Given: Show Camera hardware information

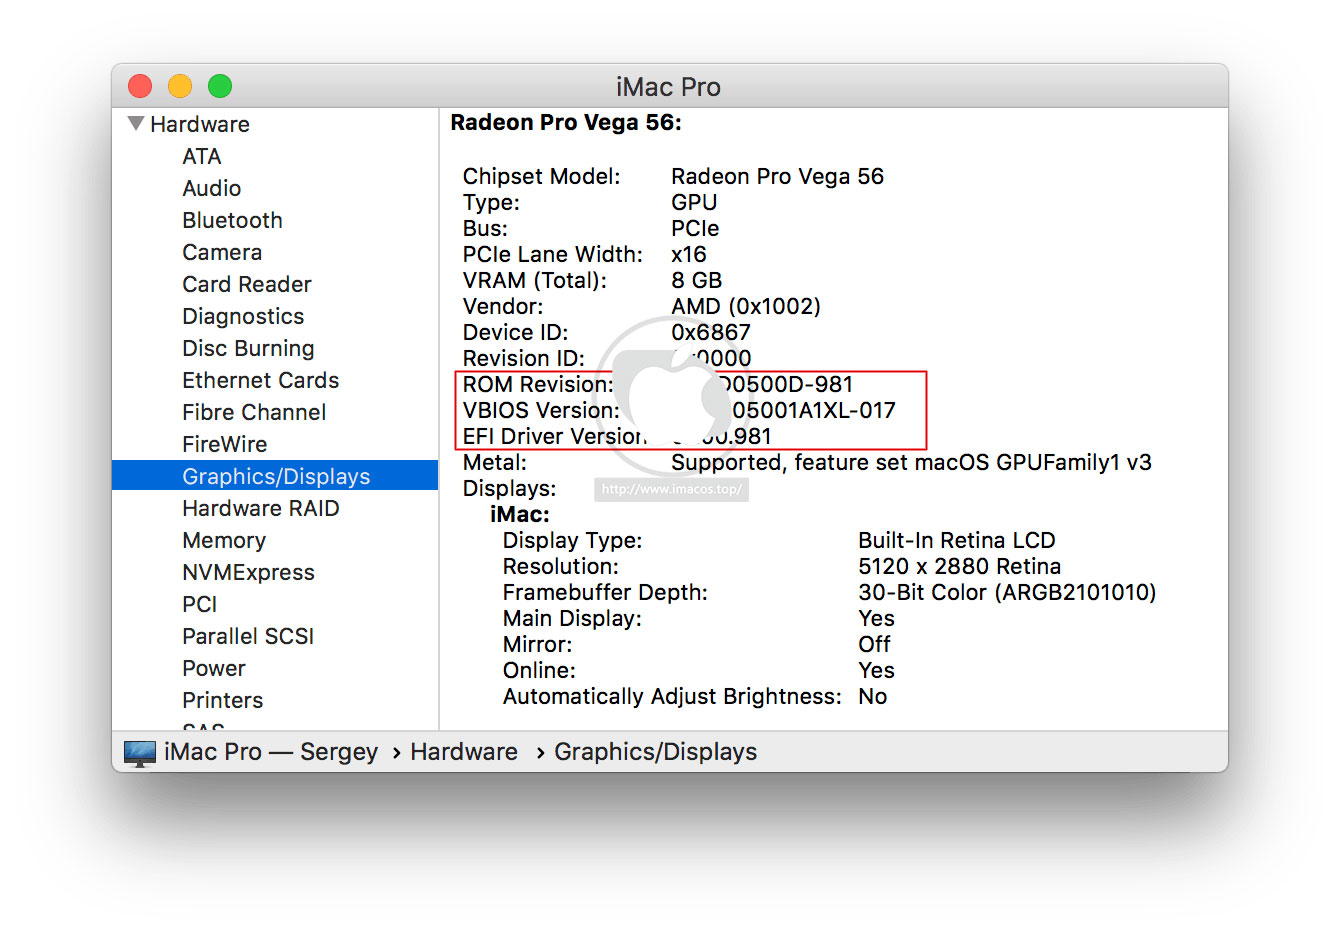Looking at the screenshot, I should point(222,253).
